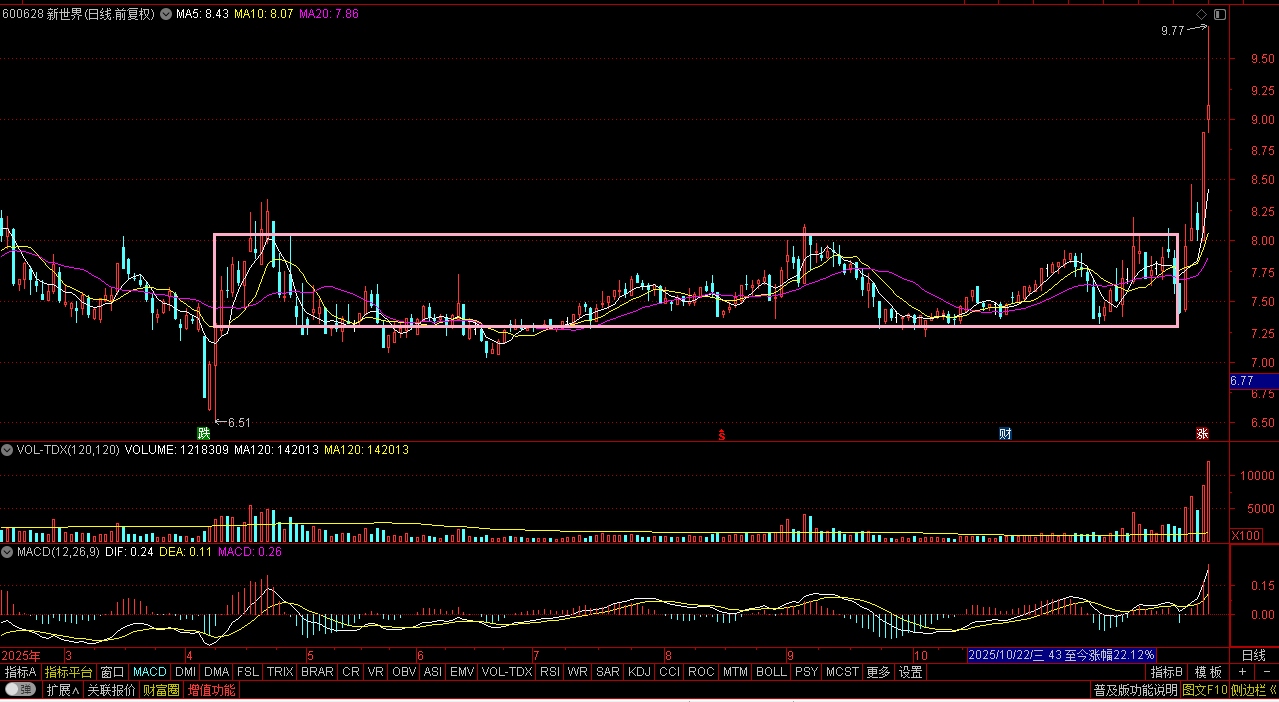Select the CR indicator
The image size is (1279, 702).
tap(351, 672)
